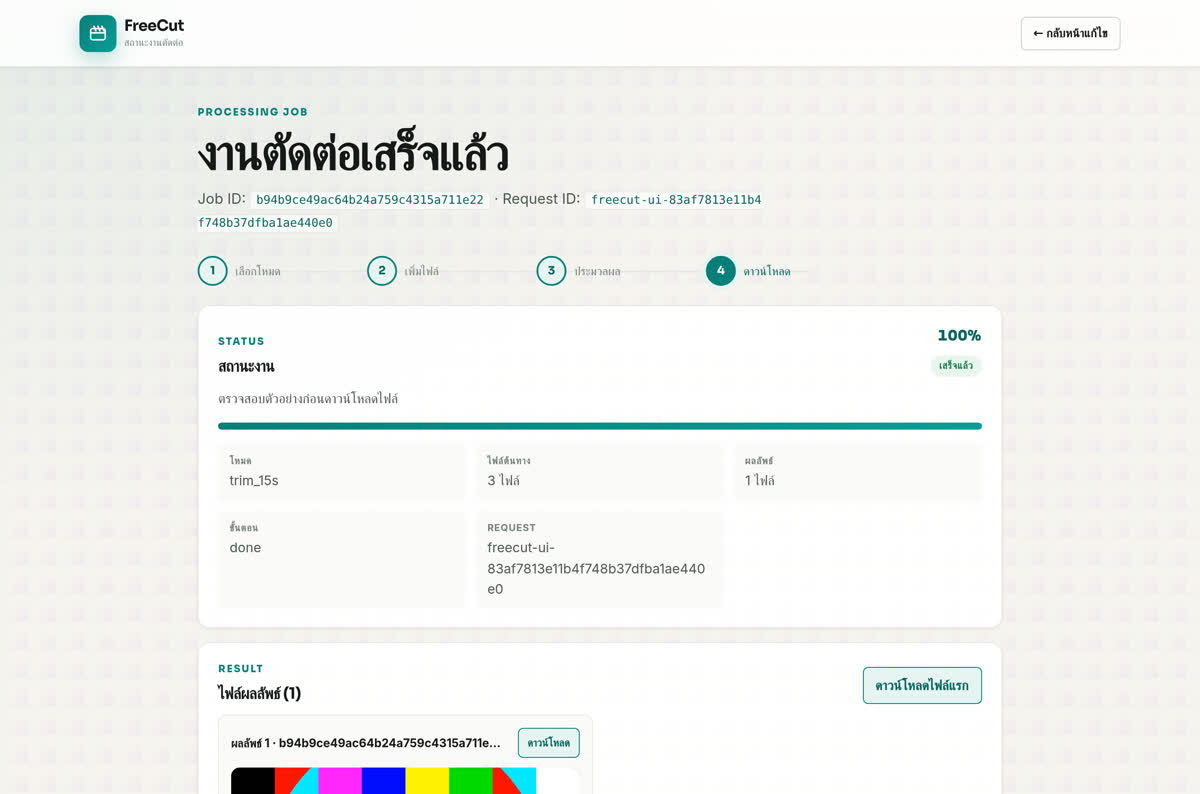The width and height of the screenshot is (1200, 794).
Task: Go back via กลับหน้าแก้ไข button
Action: pos(1070,33)
